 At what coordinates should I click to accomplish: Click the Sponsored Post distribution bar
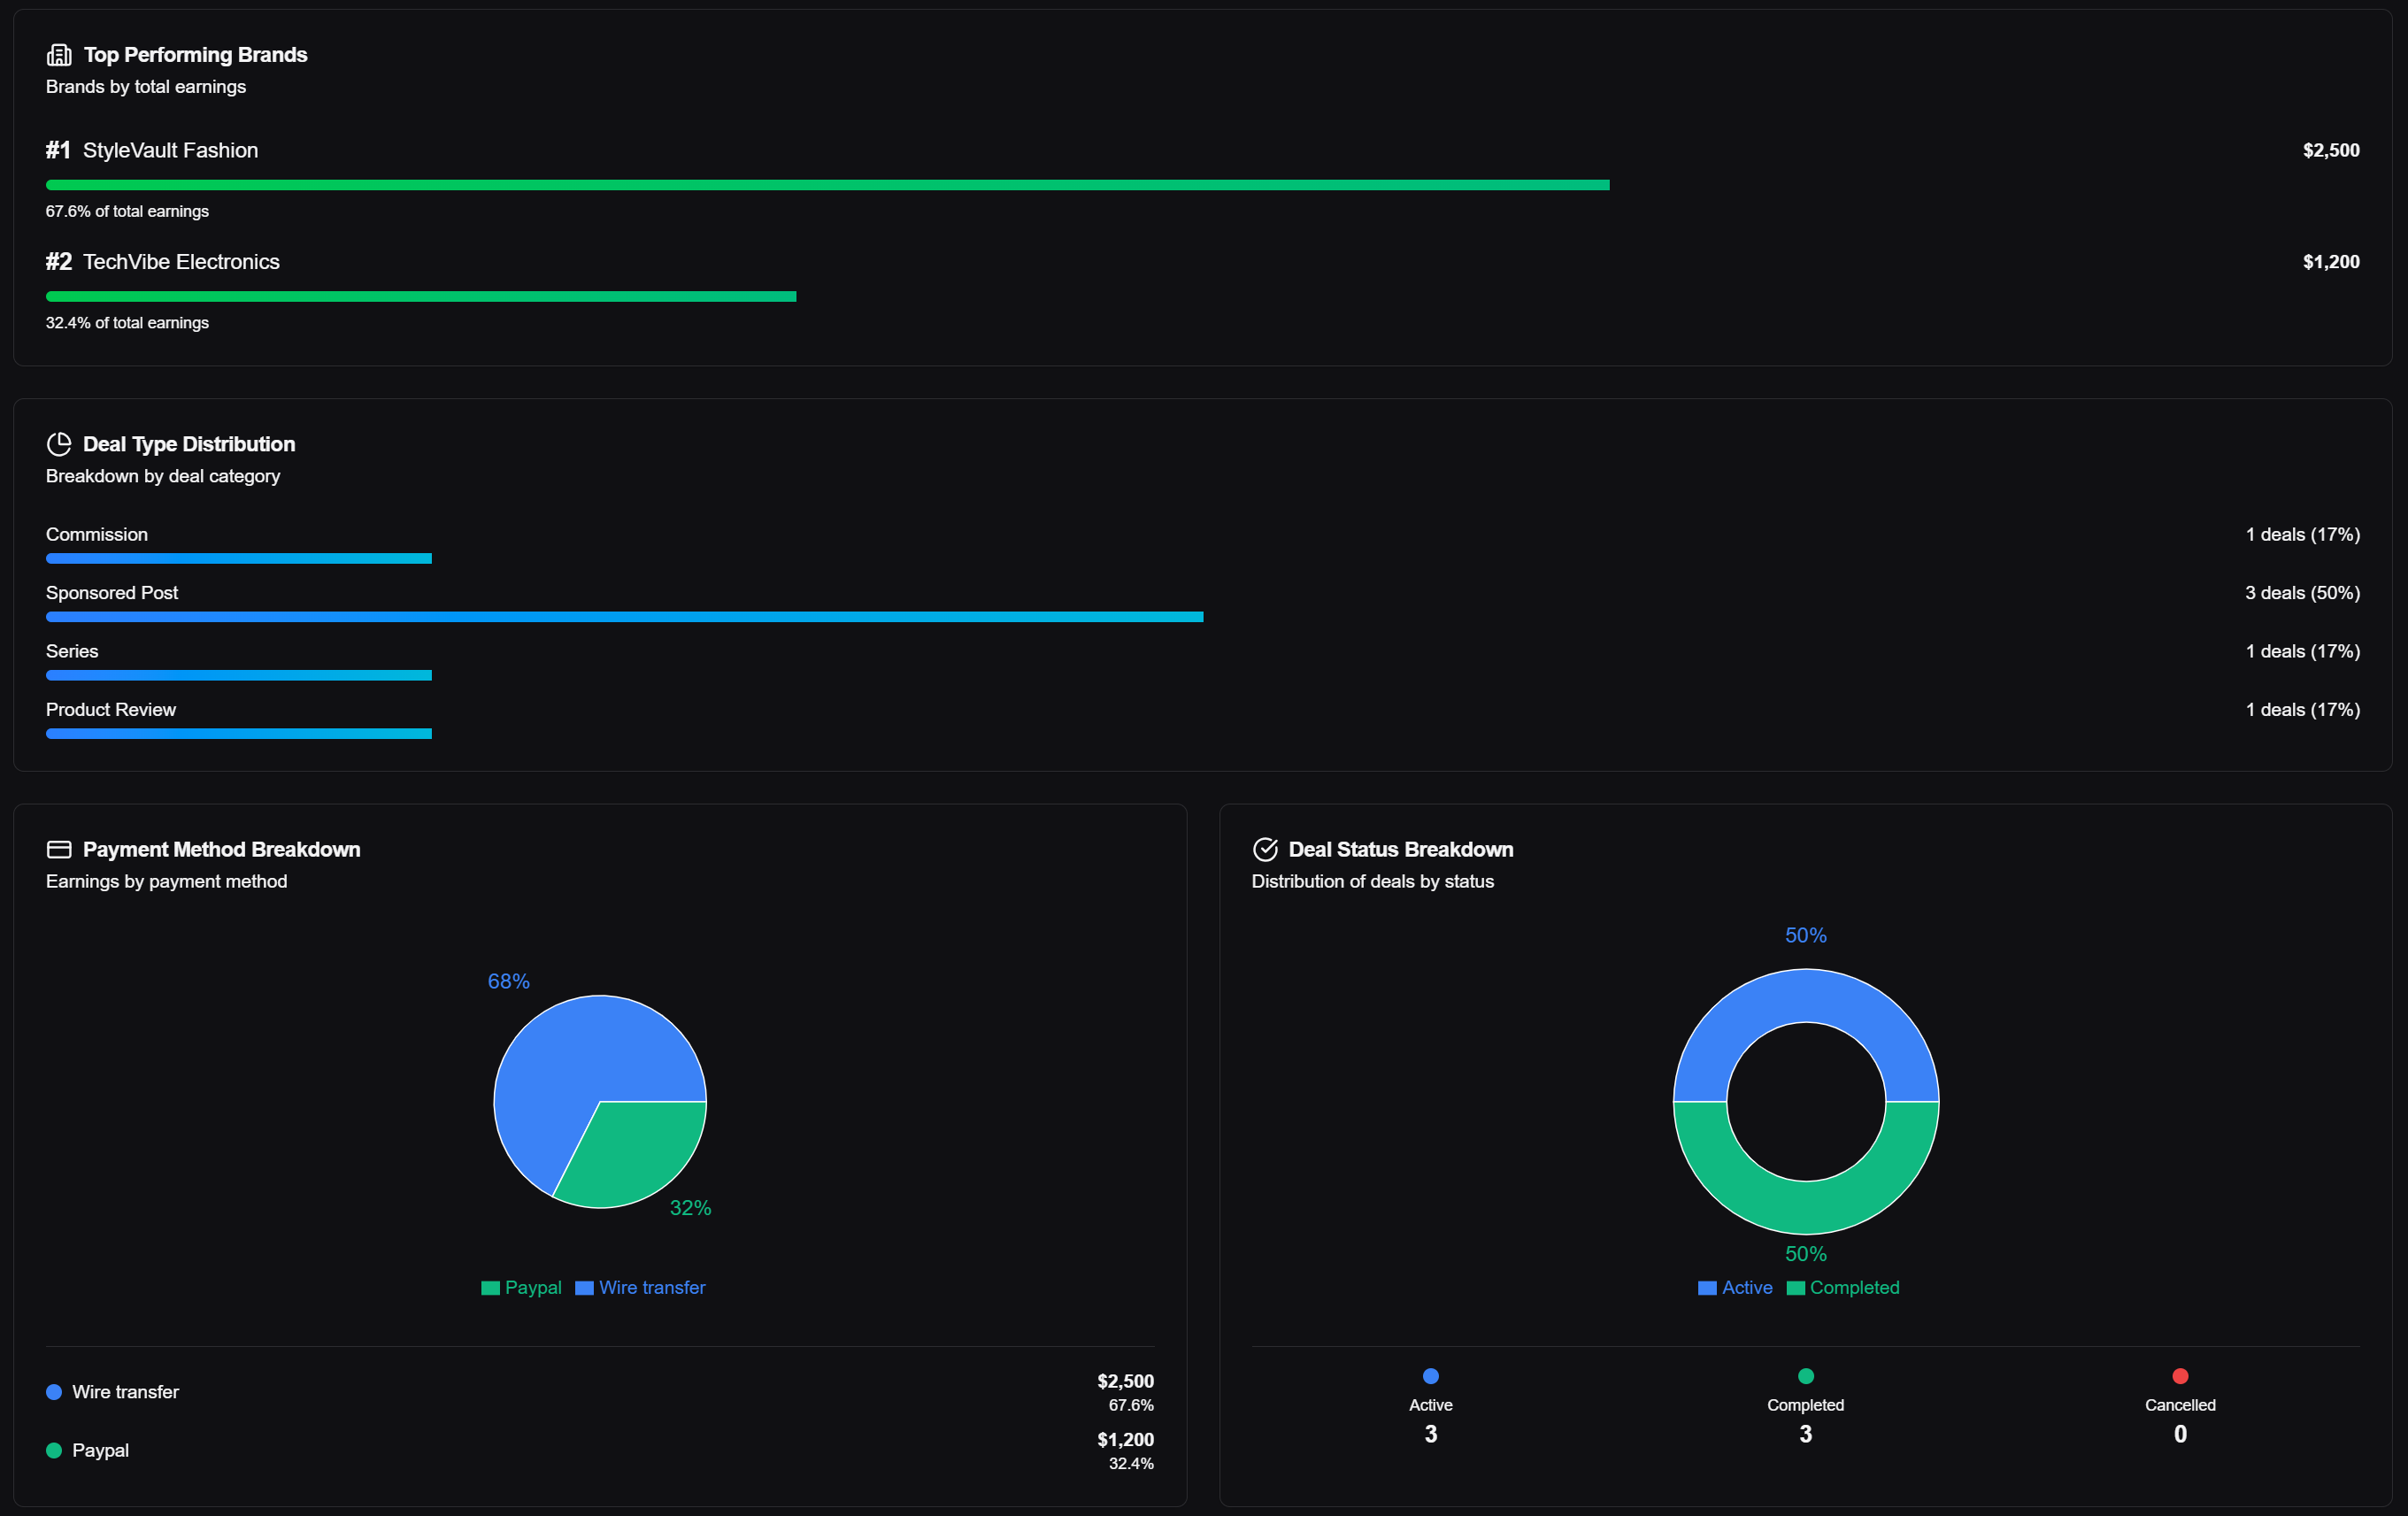tap(624, 617)
